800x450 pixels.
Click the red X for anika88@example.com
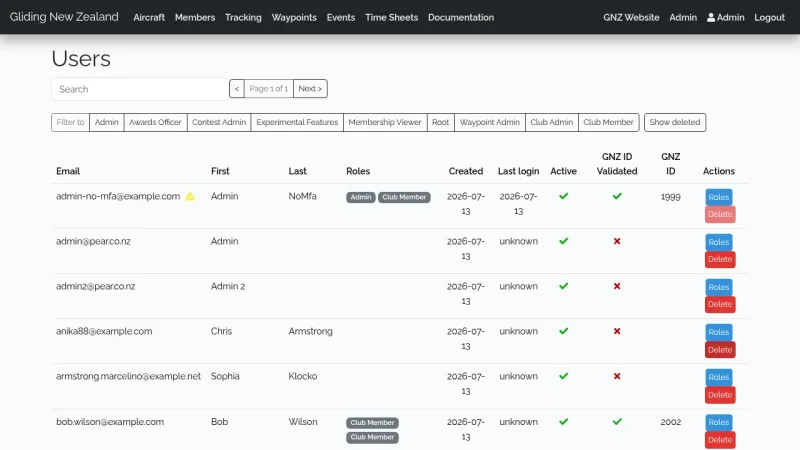pyautogui.click(x=617, y=331)
